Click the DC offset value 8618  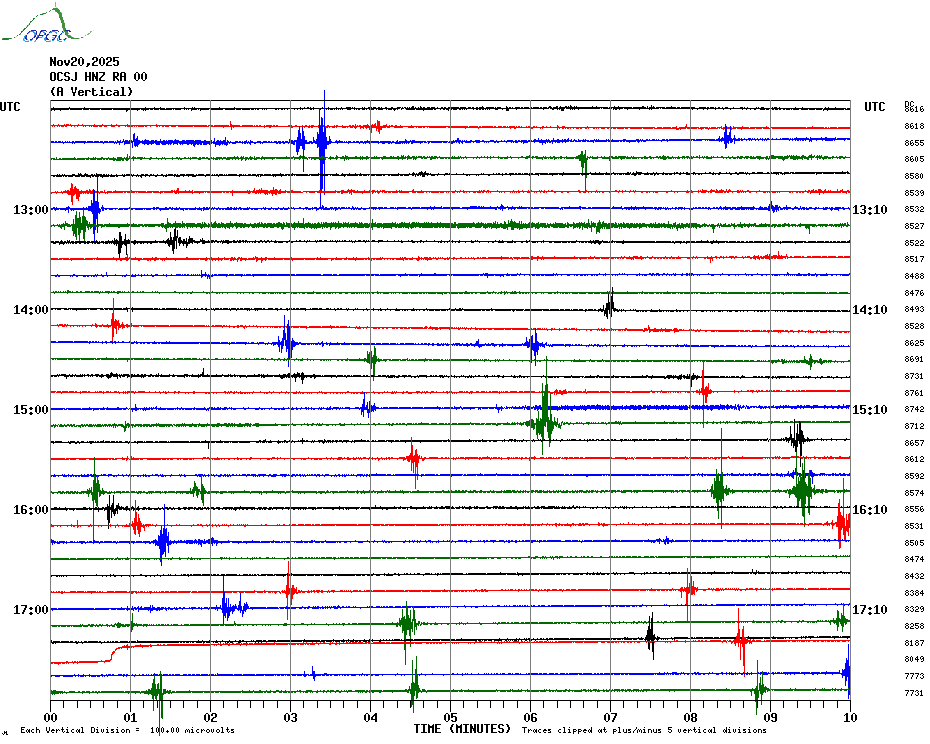[914, 126]
